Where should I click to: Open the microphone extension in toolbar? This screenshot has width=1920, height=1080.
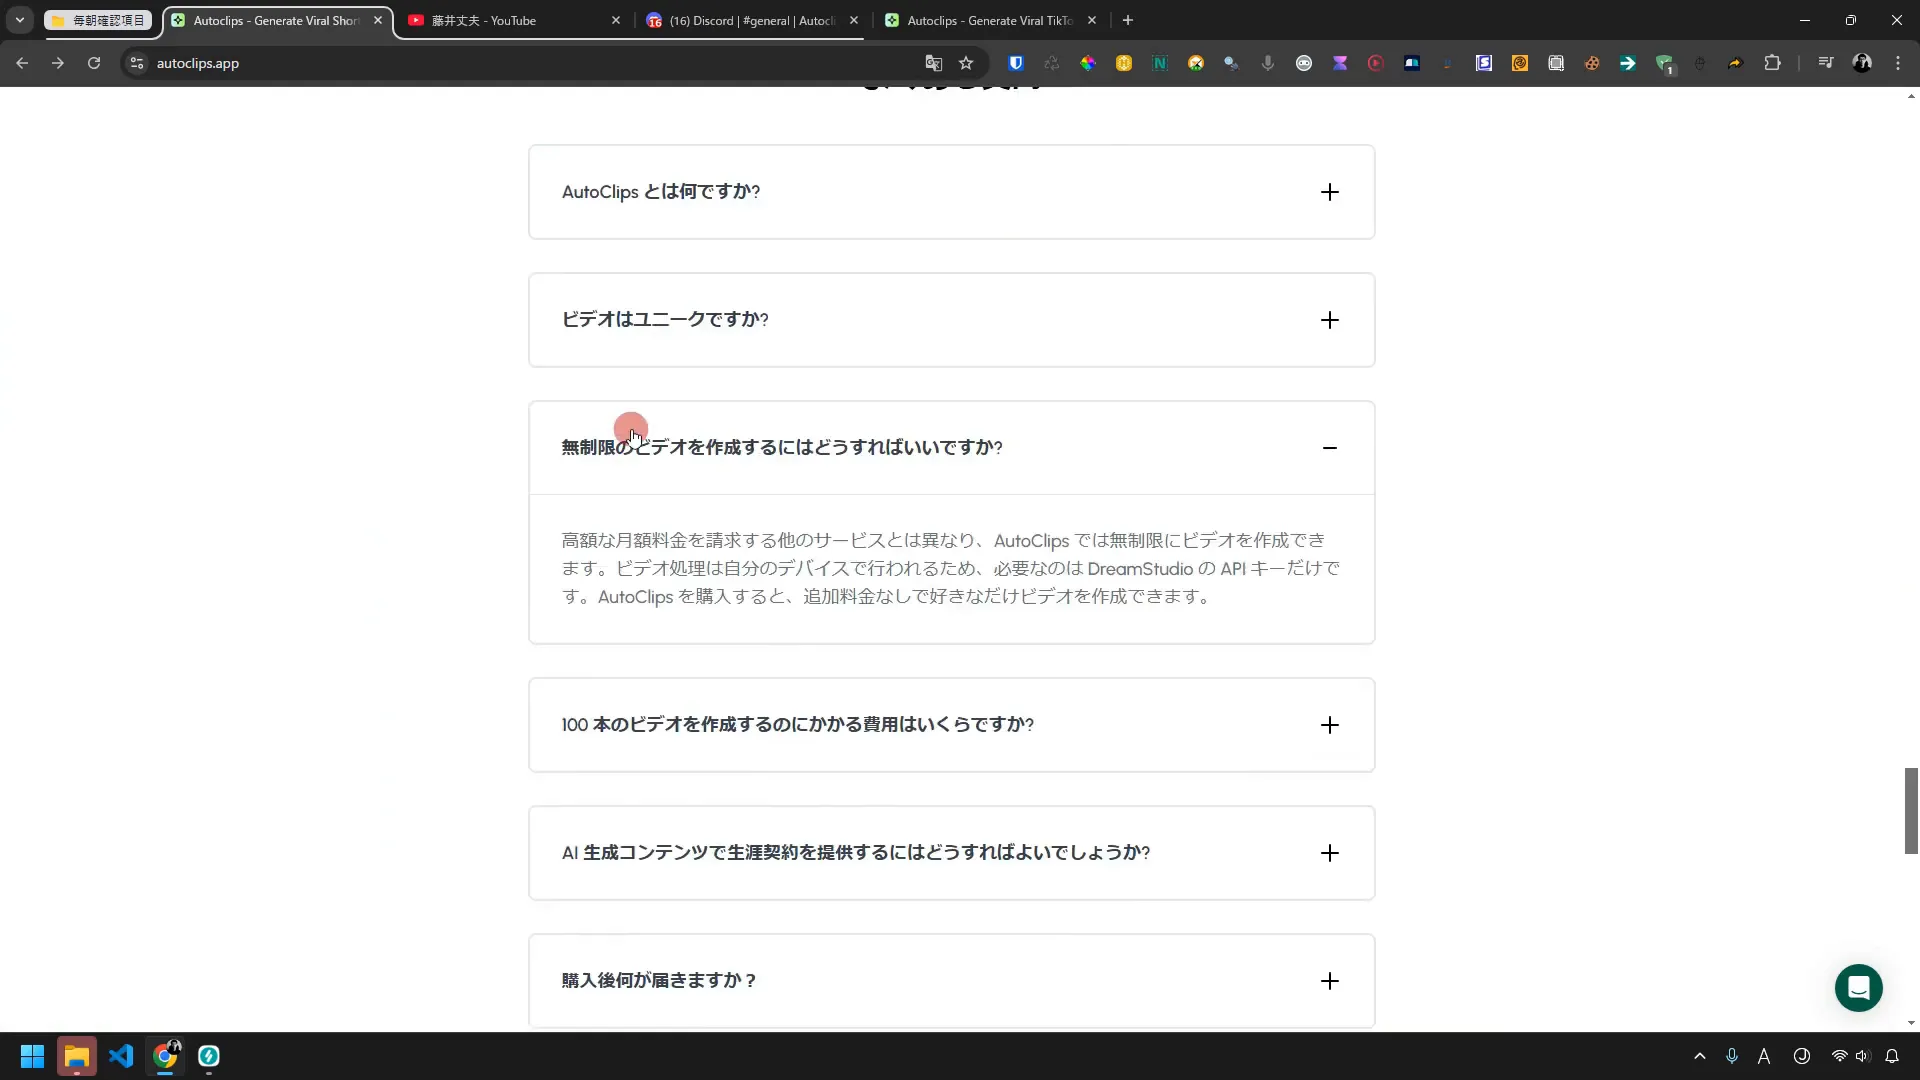(1268, 63)
